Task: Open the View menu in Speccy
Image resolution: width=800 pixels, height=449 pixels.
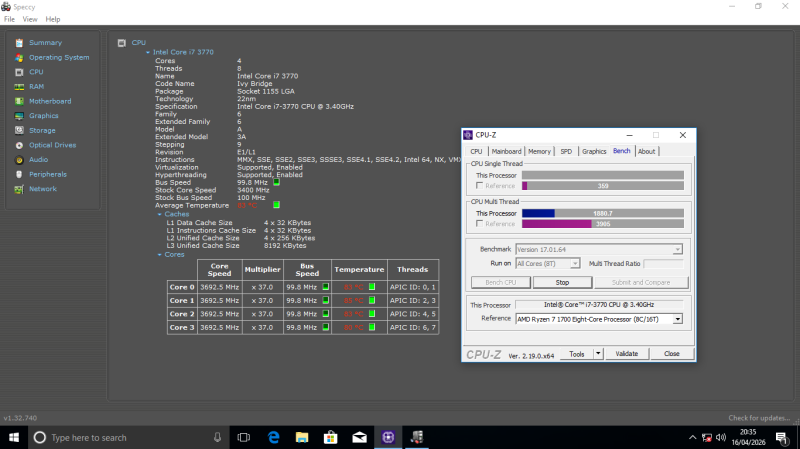Action: pyautogui.click(x=30, y=19)
